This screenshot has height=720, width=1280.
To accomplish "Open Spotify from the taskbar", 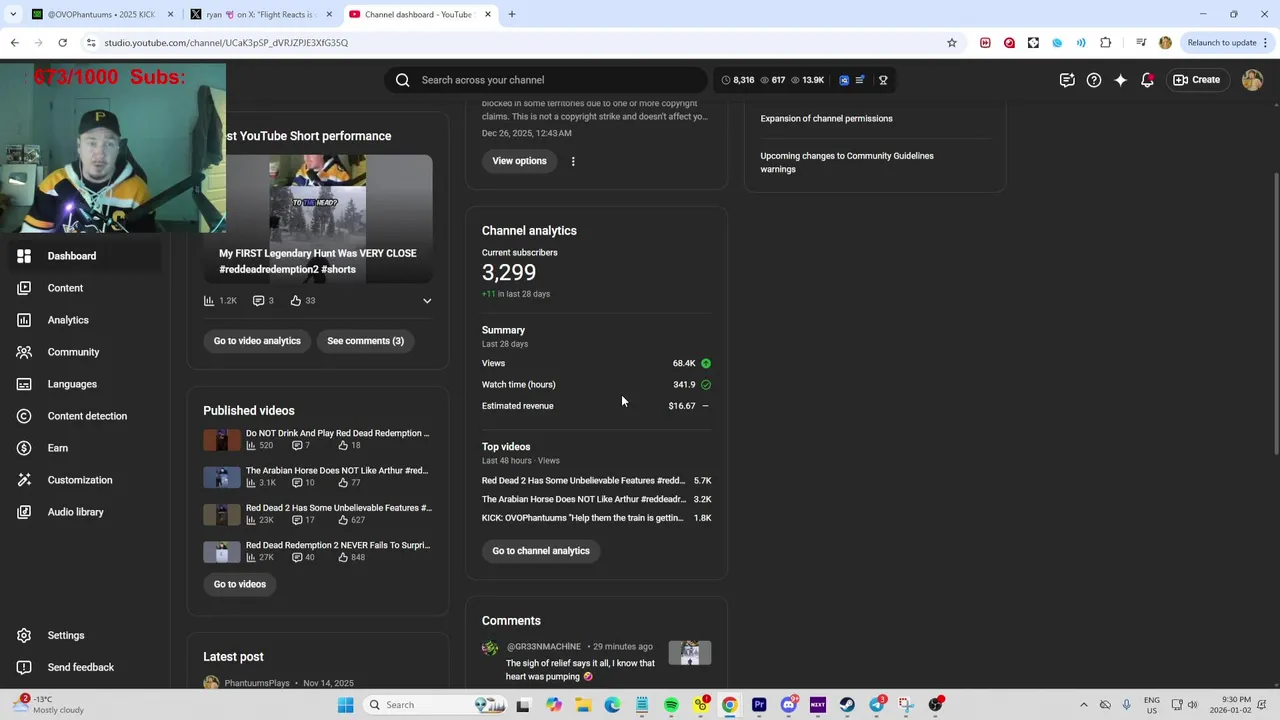I will pos(671,705).
